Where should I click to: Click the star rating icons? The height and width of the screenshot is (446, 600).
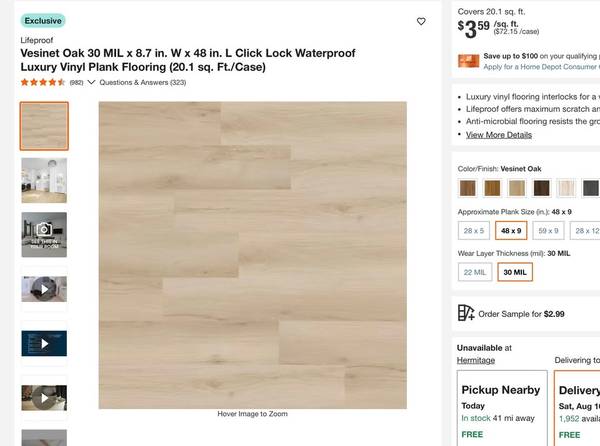(x=43, y=82)
